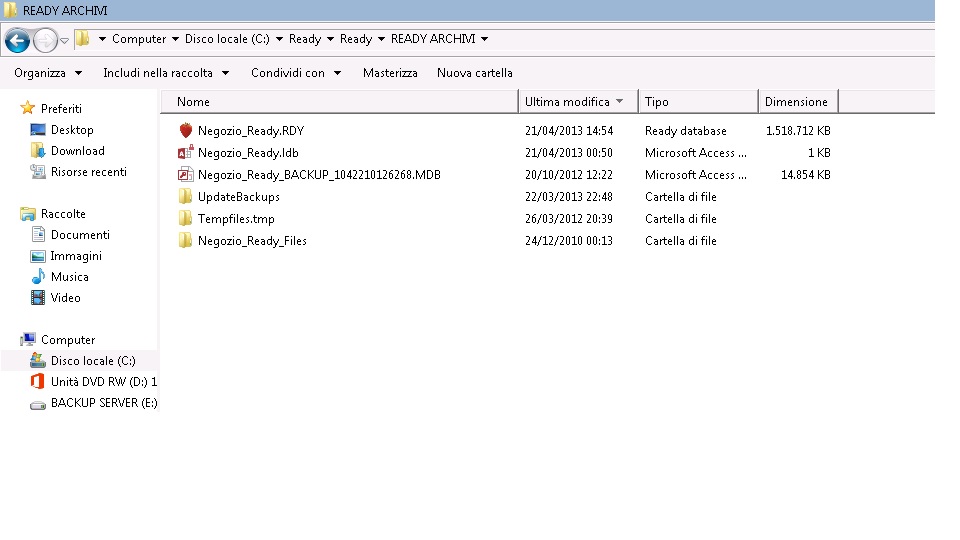Screen dimensions: 960x540
Task: Select the strawberry icon of Negozio_Ready.RDY
Action: click(x=186, y=130)
